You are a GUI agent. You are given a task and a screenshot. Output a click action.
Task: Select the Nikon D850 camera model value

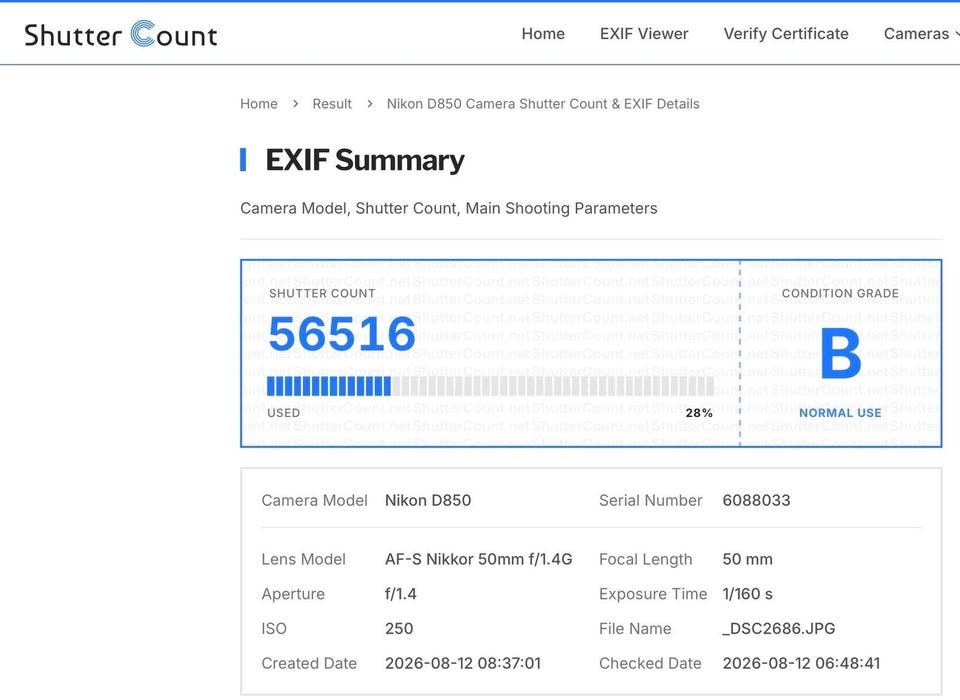click(x=428, y=500)
